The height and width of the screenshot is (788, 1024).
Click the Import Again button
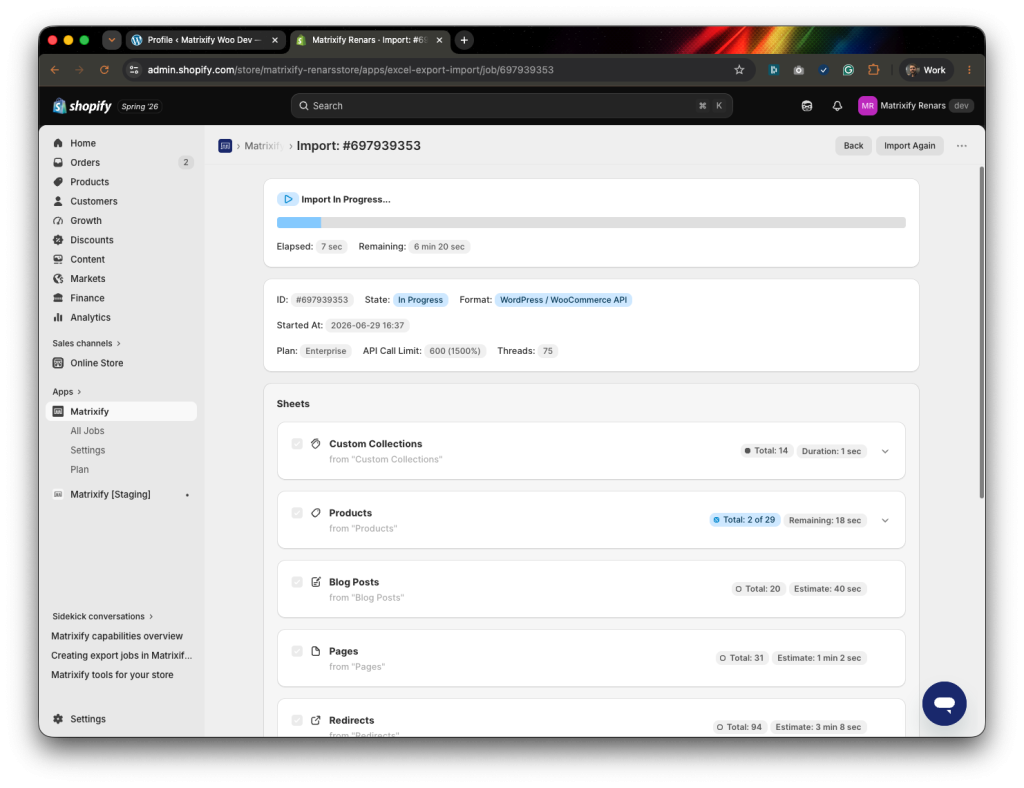[x=909, y=146]
